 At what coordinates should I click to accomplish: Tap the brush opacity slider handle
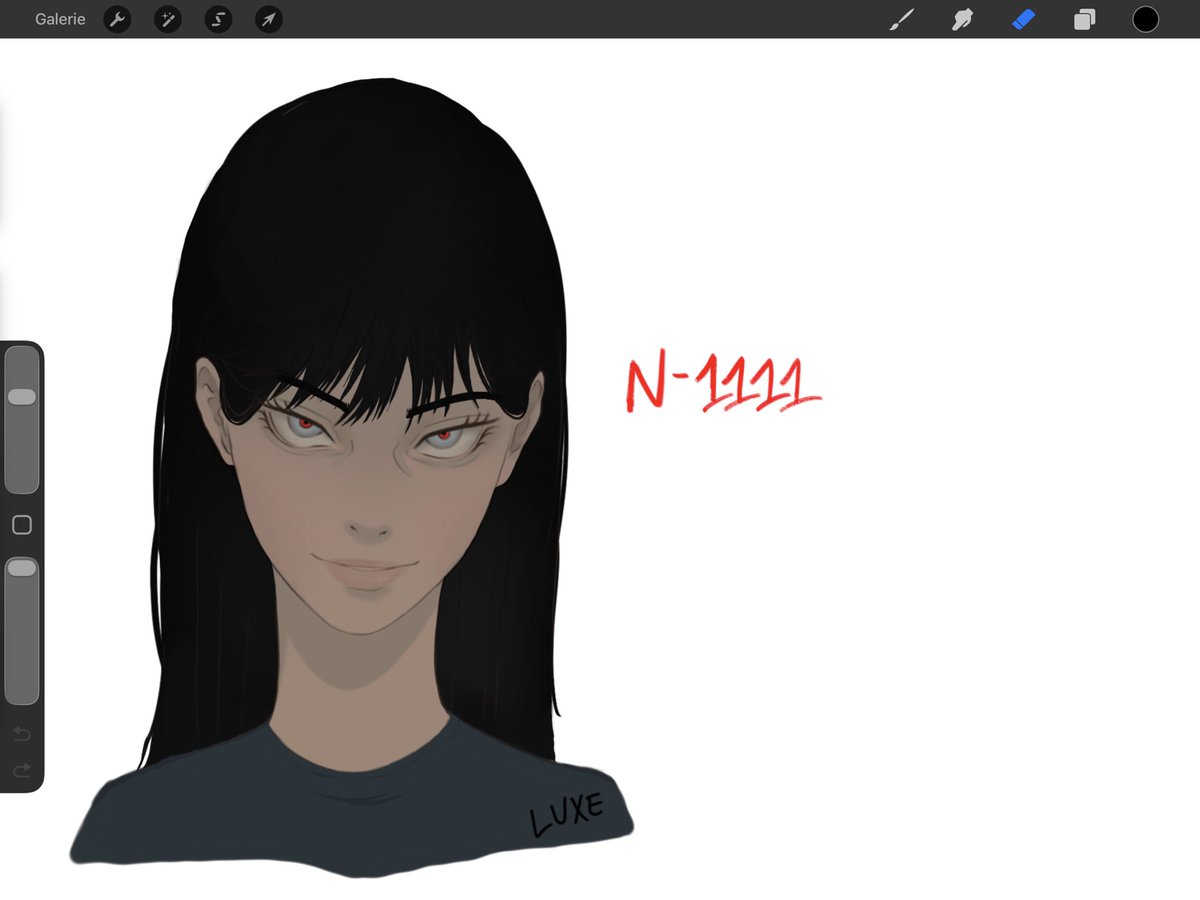22,568
